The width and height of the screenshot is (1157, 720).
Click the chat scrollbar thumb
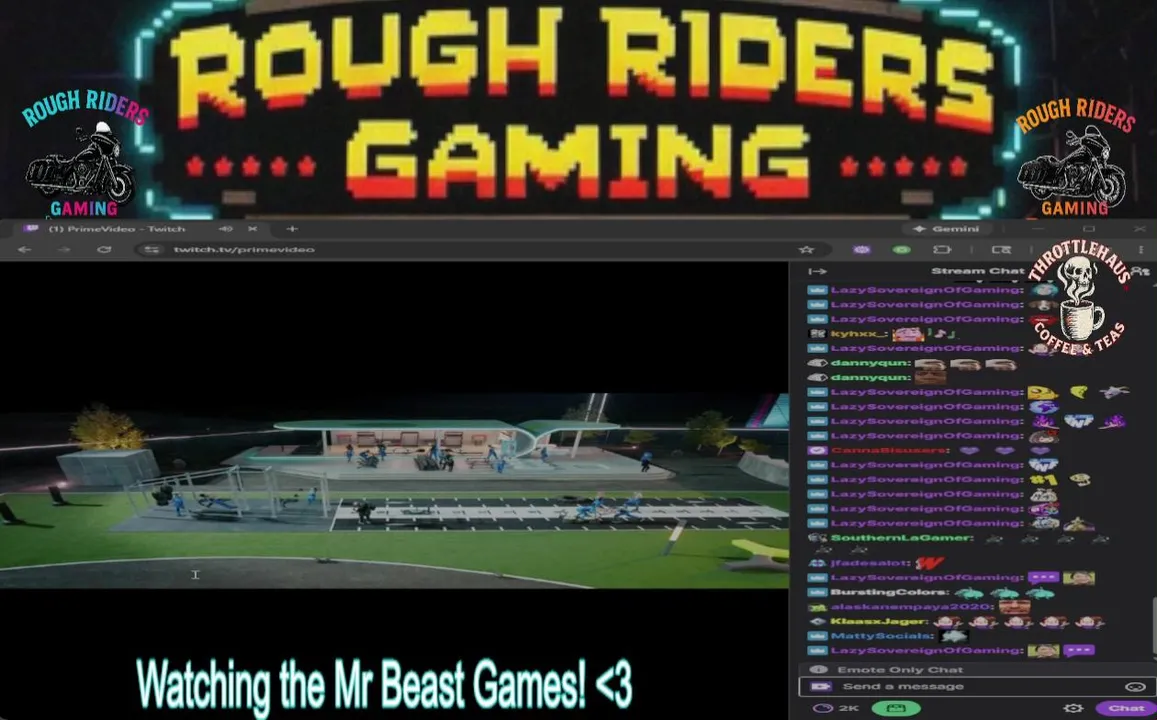point(1153,626)
